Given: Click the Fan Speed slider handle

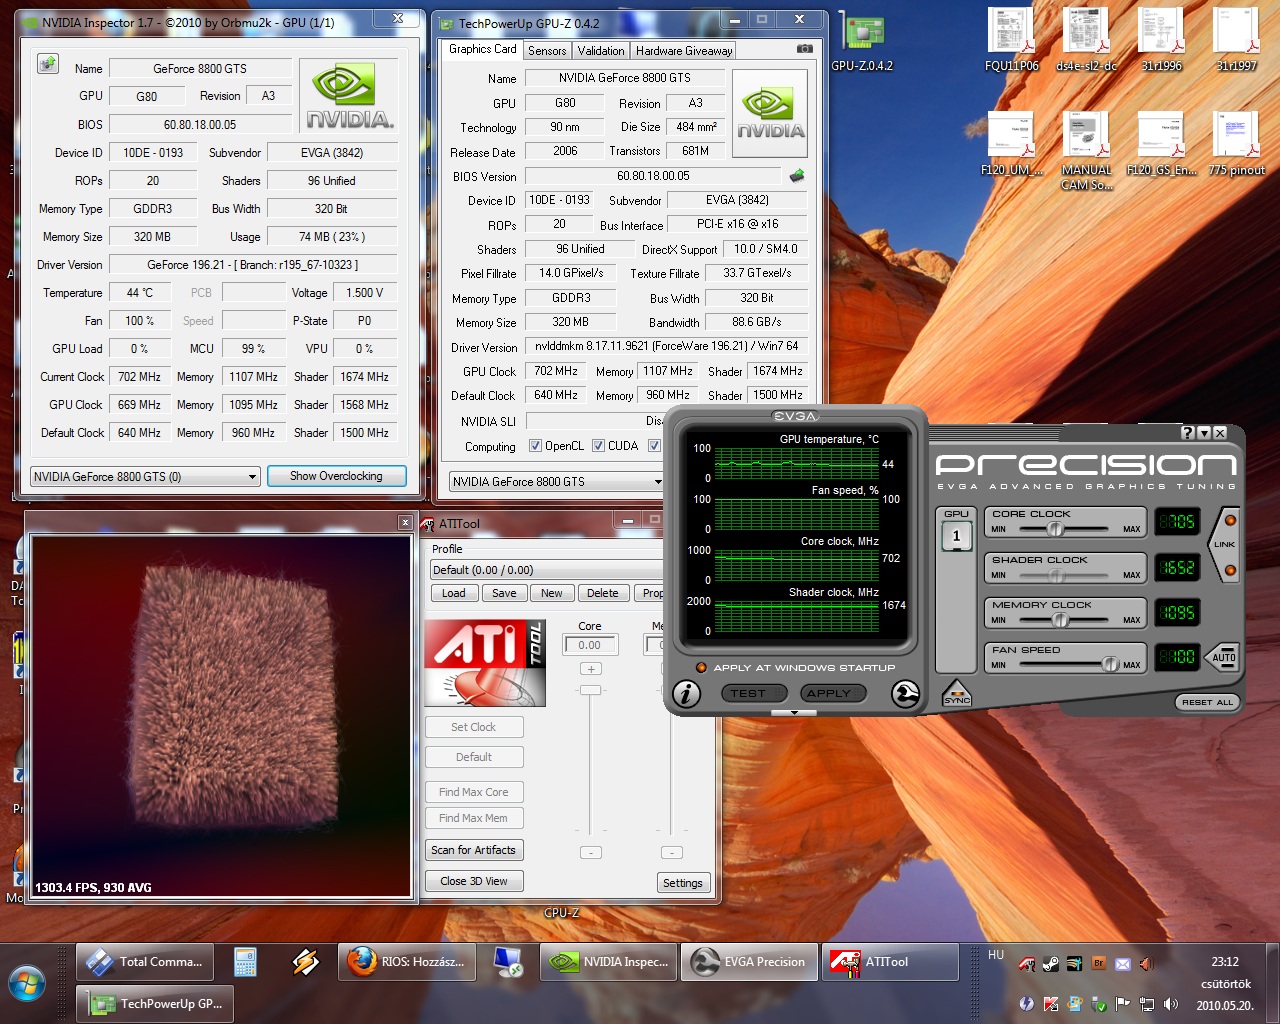Looking at the screenshot, I should point(1110,664).
